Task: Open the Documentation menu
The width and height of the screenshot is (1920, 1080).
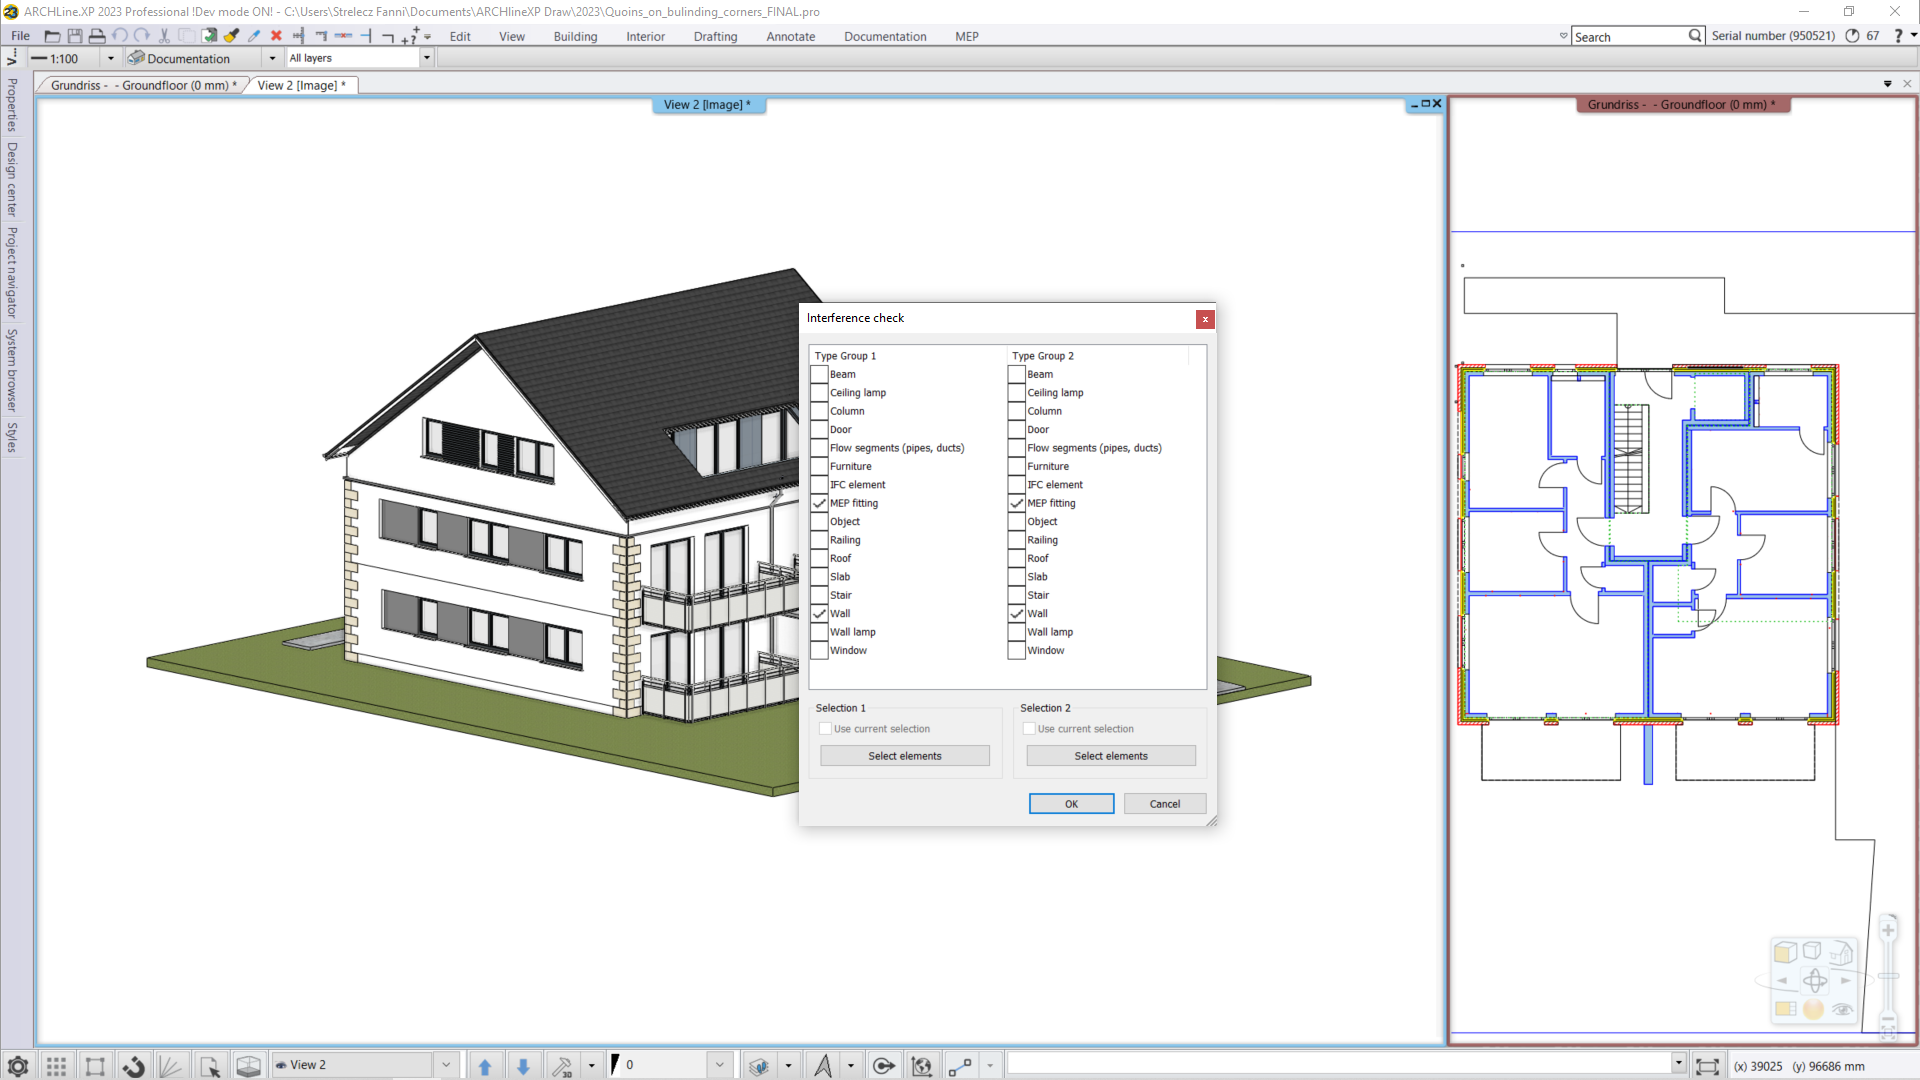Action: 885,36
